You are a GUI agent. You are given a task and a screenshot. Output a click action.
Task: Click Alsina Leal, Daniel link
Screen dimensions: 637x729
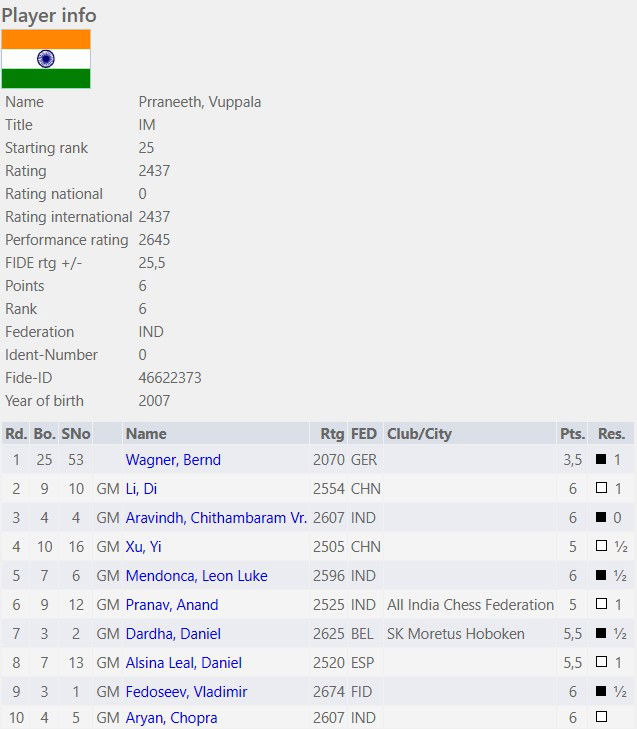pyautogui.click(x=184, y=663)
